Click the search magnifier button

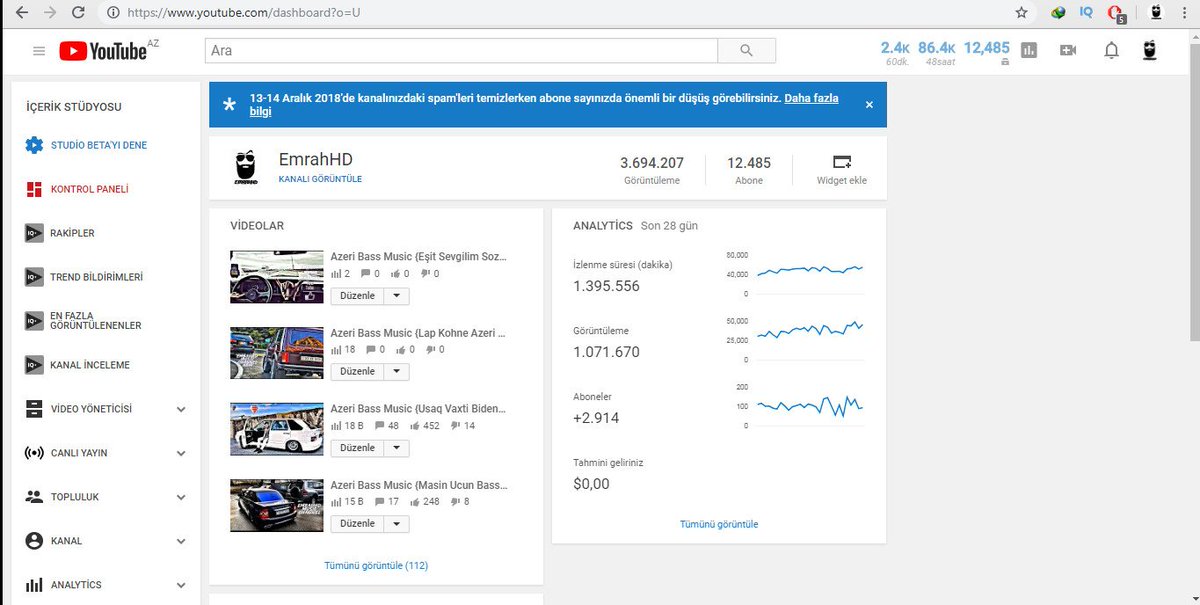click(x=747, y=51)
